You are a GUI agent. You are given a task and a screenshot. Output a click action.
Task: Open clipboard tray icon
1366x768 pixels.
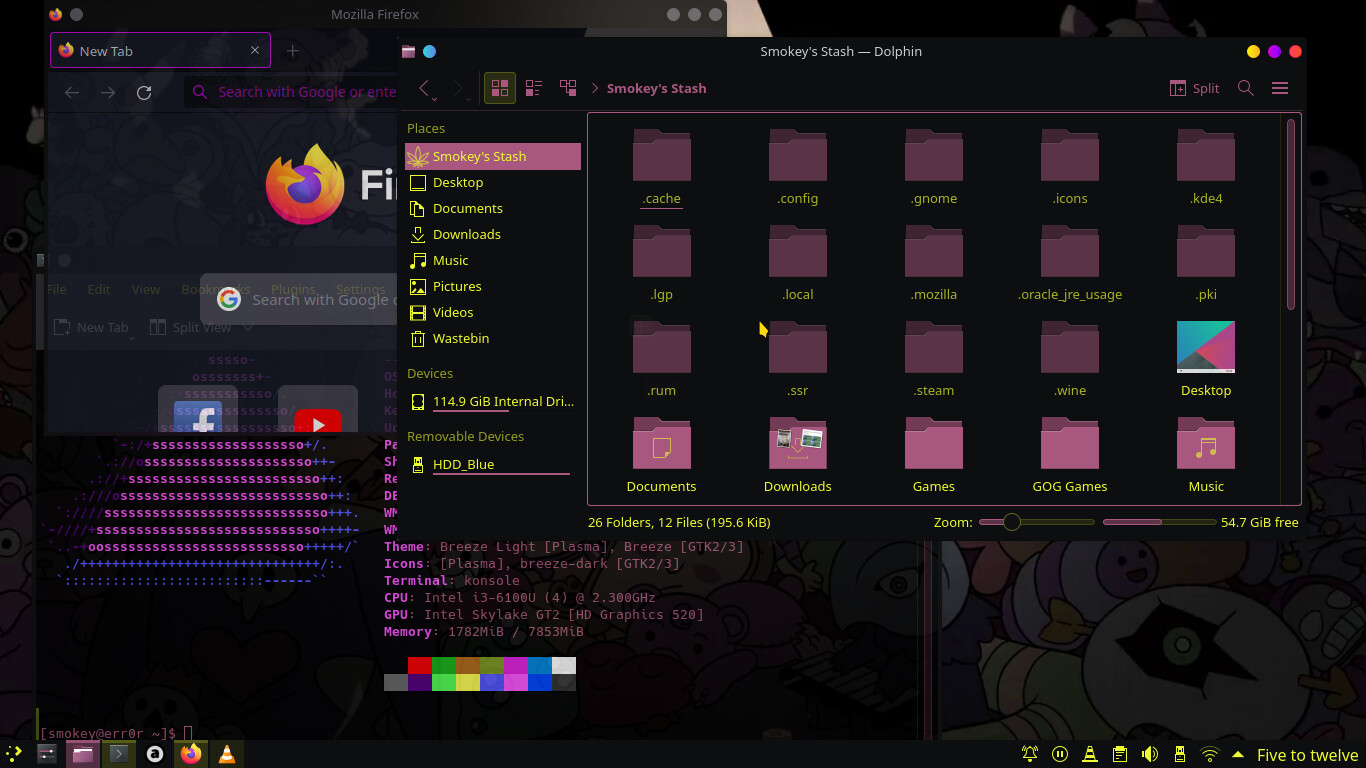pos(1120,754)
